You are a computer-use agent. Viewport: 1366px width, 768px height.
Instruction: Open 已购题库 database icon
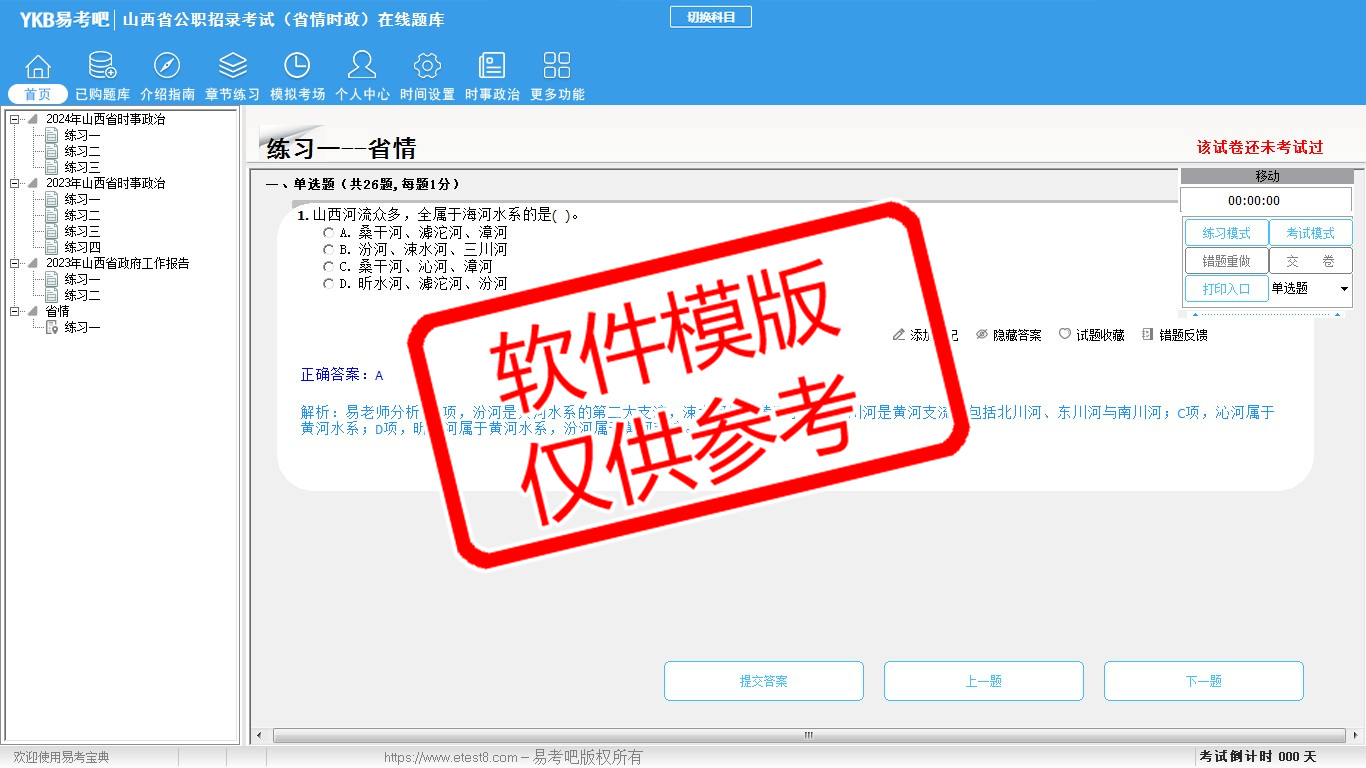pyautogui.click(x=102, y=67)
